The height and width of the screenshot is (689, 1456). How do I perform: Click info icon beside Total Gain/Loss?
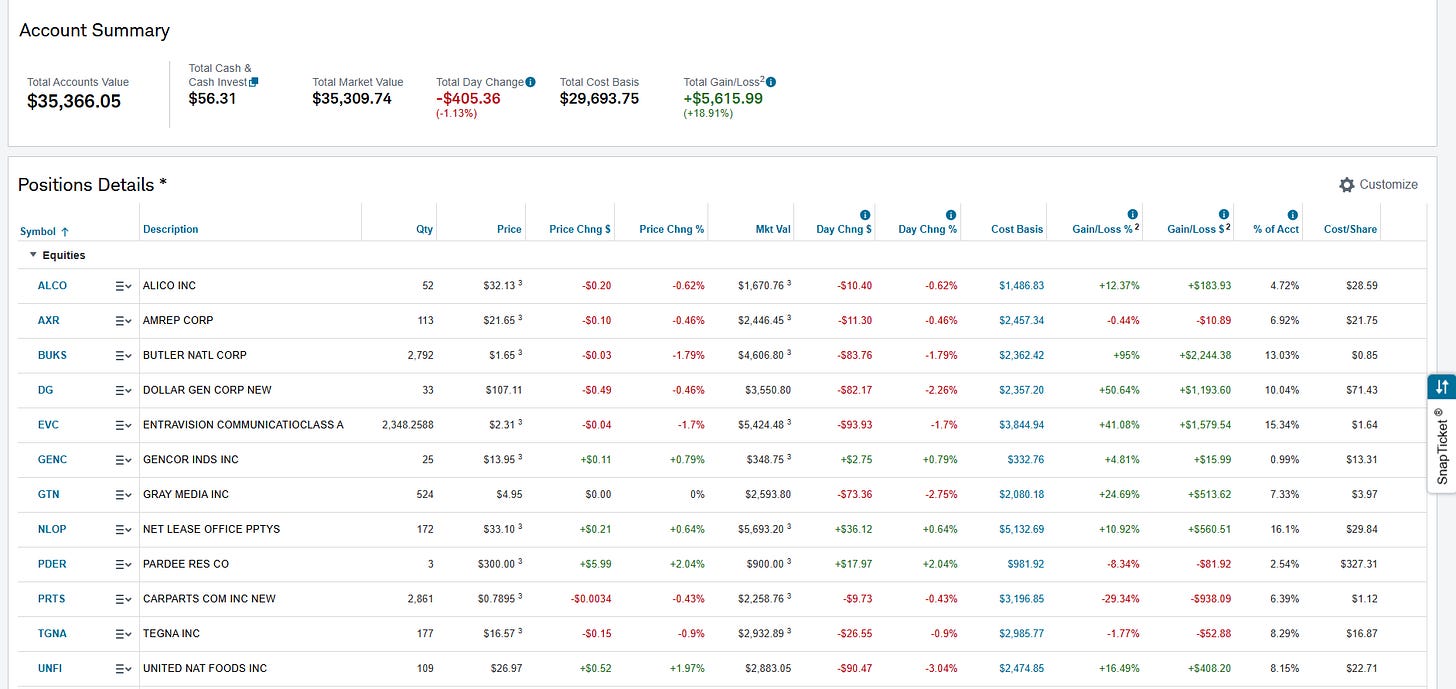click(x=771, y=82)
